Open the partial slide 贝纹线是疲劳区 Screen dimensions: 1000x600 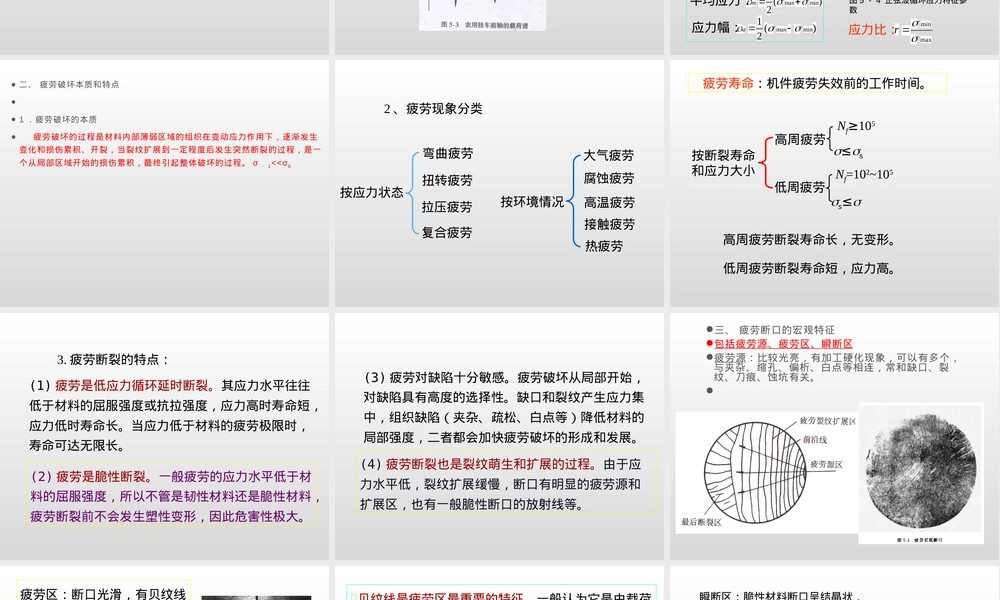coord(499,583)
